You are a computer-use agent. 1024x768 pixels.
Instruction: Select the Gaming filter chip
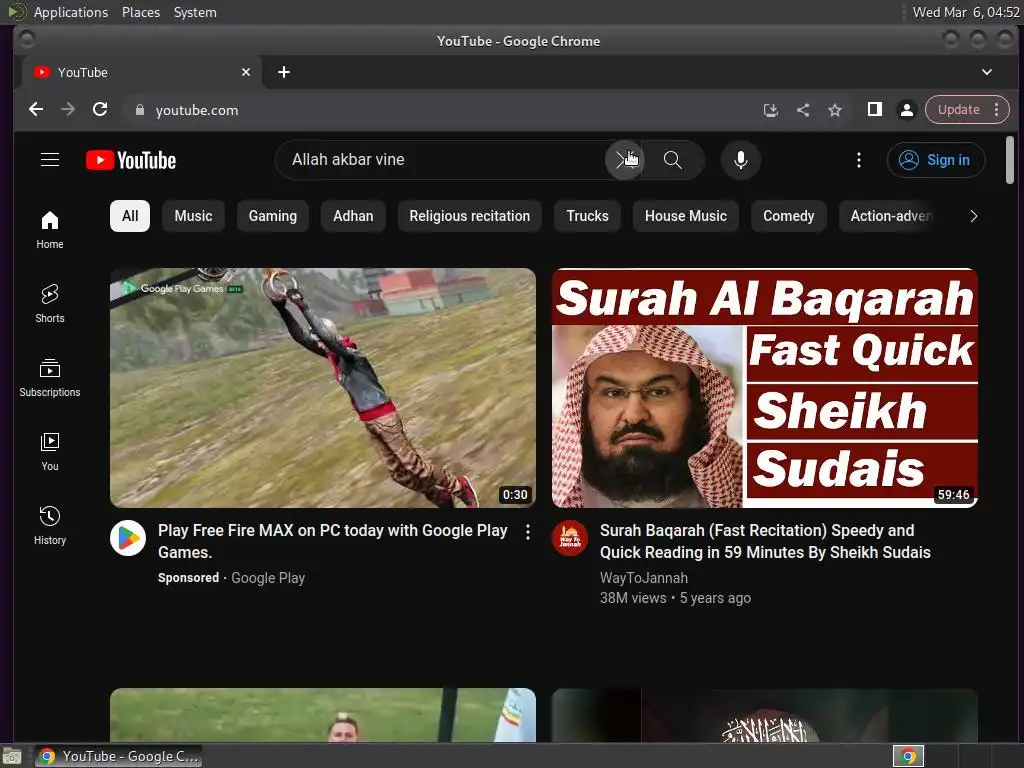tap(272, 216)
